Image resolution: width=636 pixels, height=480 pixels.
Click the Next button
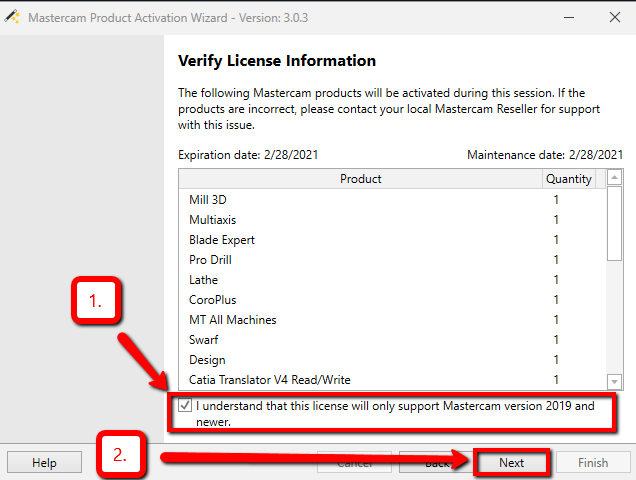[511, 463]
